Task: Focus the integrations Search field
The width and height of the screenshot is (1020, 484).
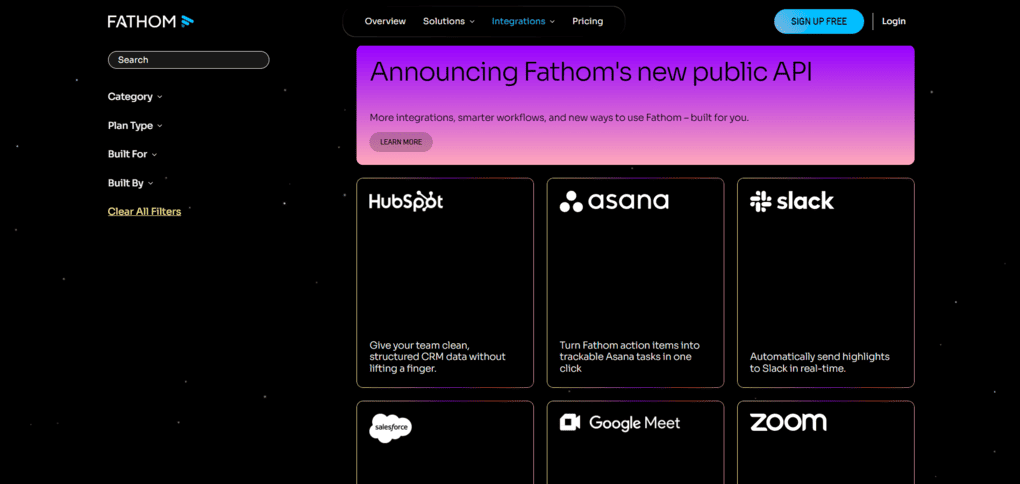Action: tap(189, 60)
